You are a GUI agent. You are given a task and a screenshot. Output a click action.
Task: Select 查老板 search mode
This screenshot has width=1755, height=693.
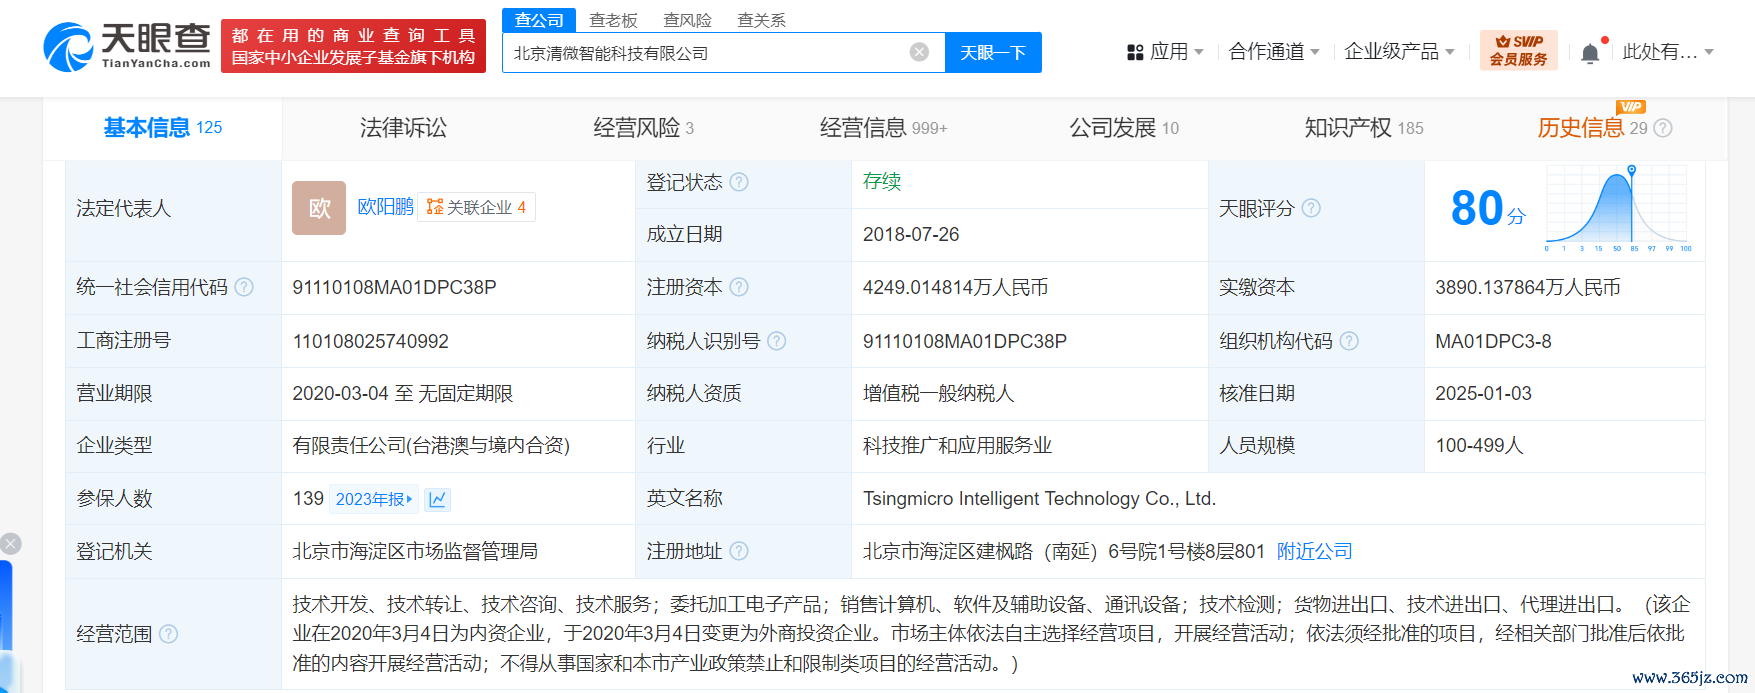tap(613, 20)
